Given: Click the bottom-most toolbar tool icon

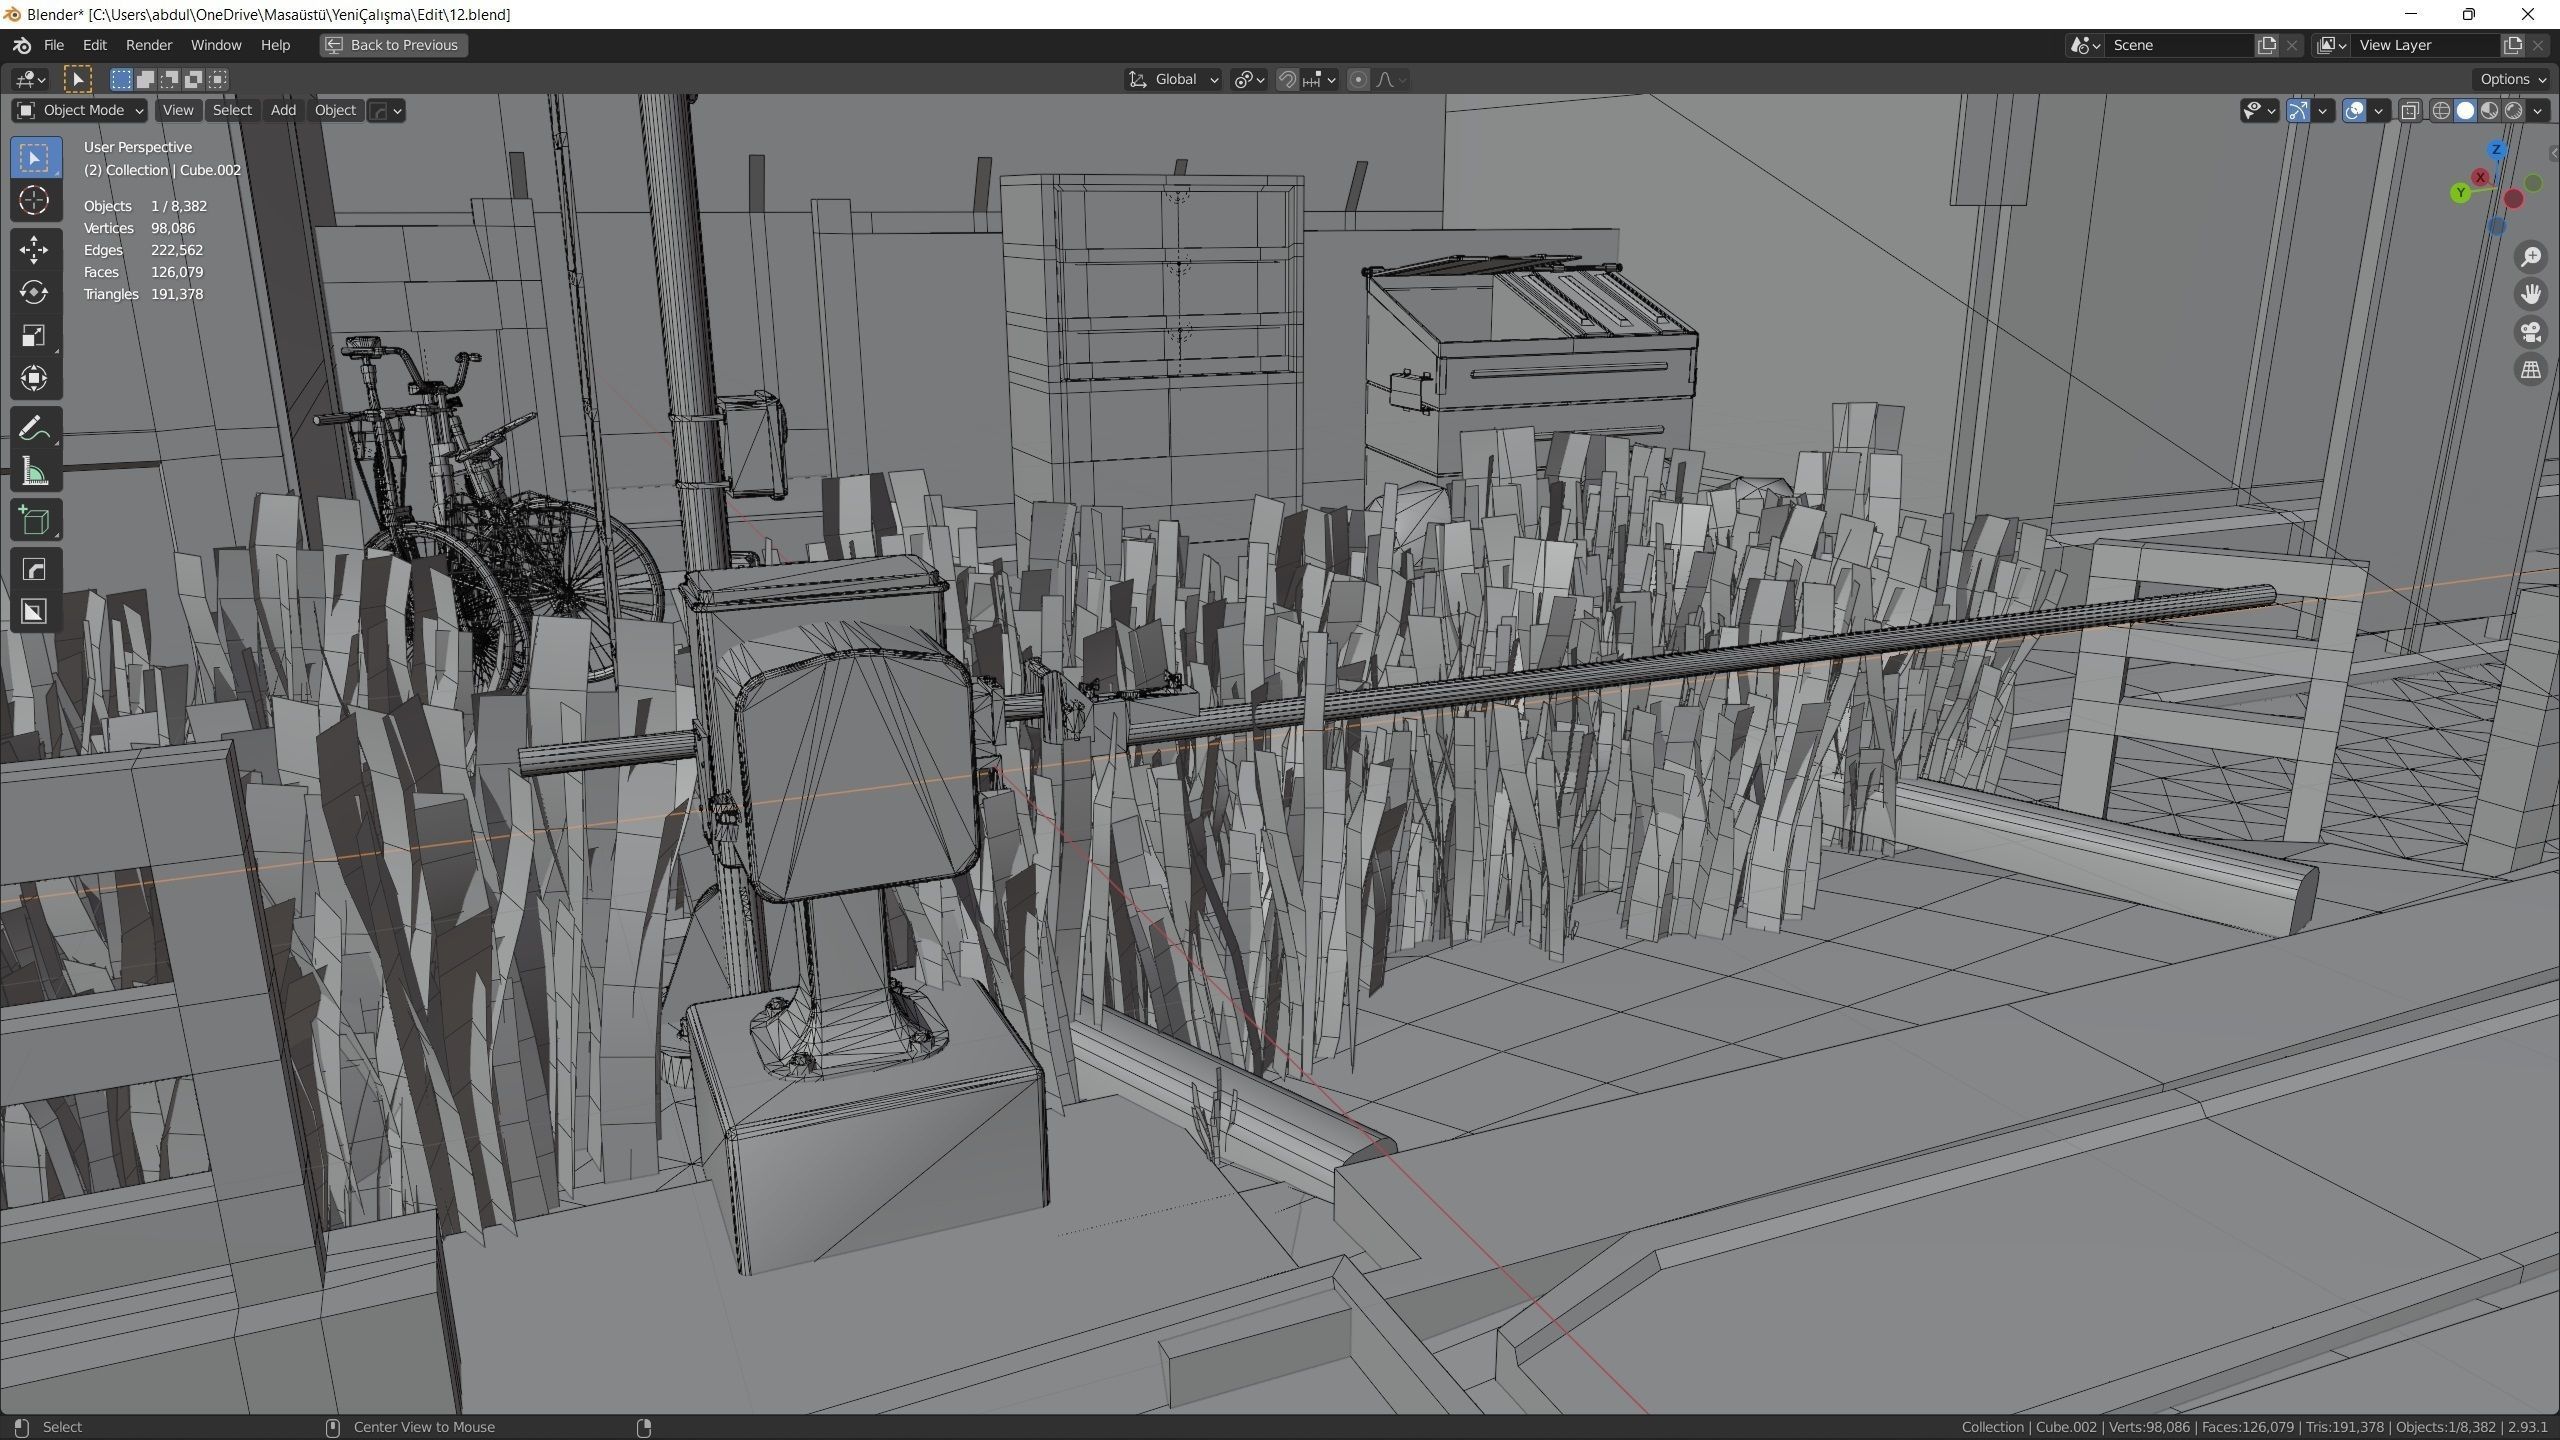Looking at the screenshot, I should (x=34, y=612).
